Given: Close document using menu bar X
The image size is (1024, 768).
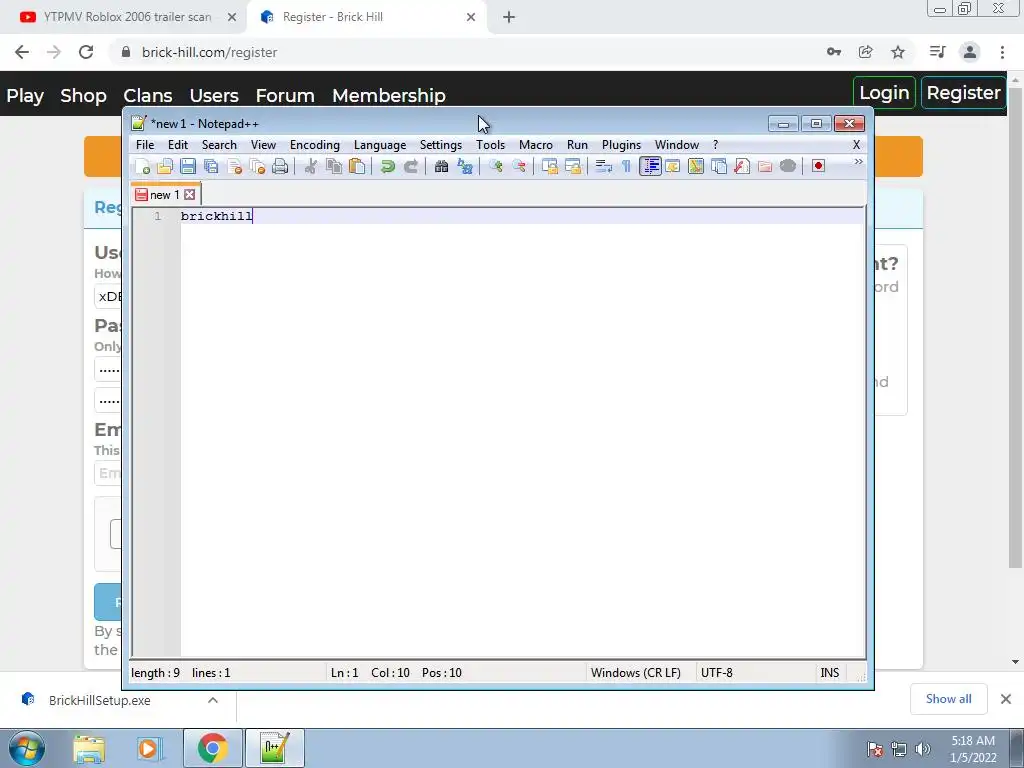Looking at the screenshot, I should [856, 144].
